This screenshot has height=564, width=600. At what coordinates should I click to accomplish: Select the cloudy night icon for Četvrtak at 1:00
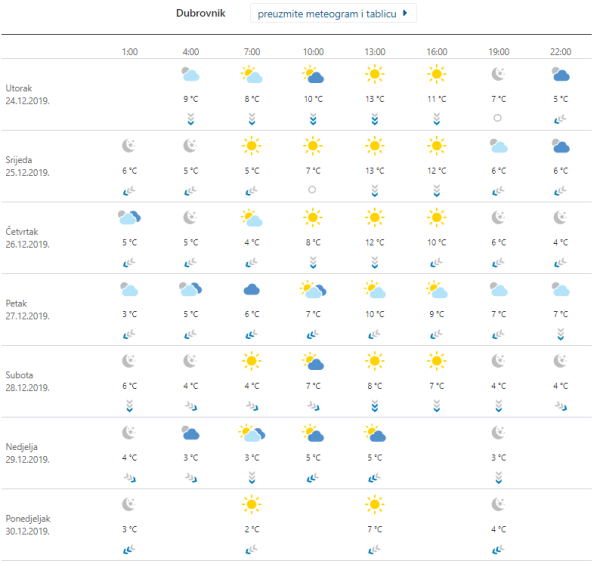129,218
